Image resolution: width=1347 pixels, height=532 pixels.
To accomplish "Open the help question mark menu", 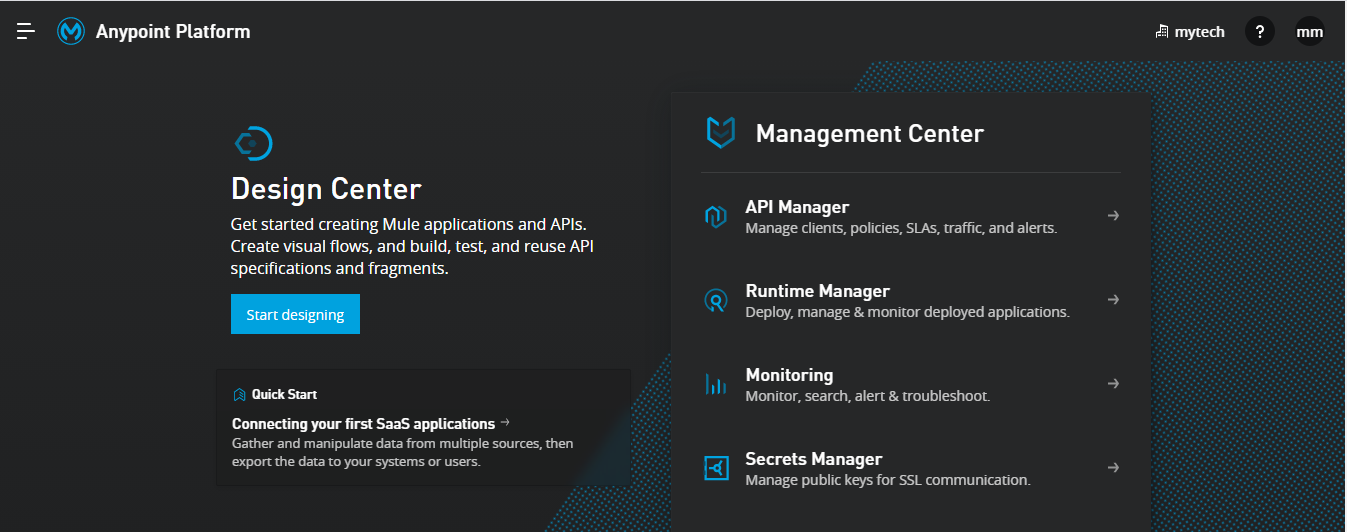I will (x=1260, y=32).
